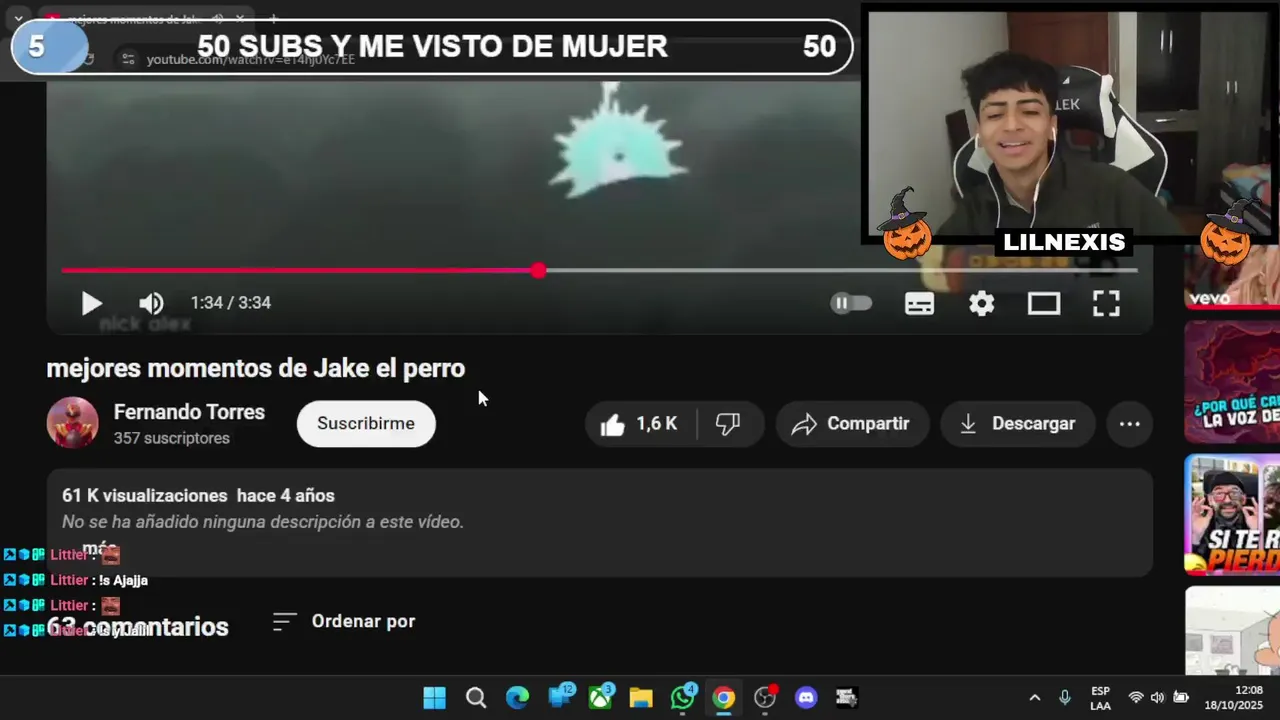Expand the video description box
This screenshot has height=720, width=1280.
(600, 522)
